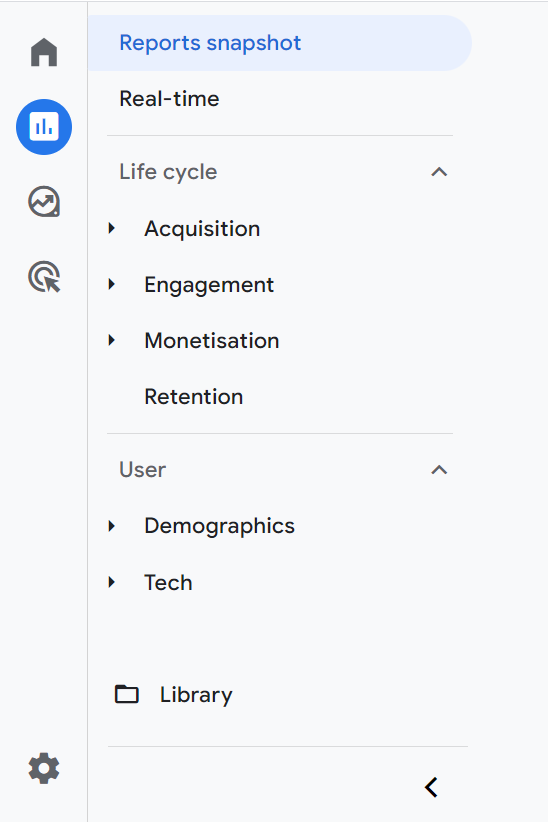Expand the Tech triangle arrow
Viewport: 548px width, 822px height.
(x=111, y=582)
